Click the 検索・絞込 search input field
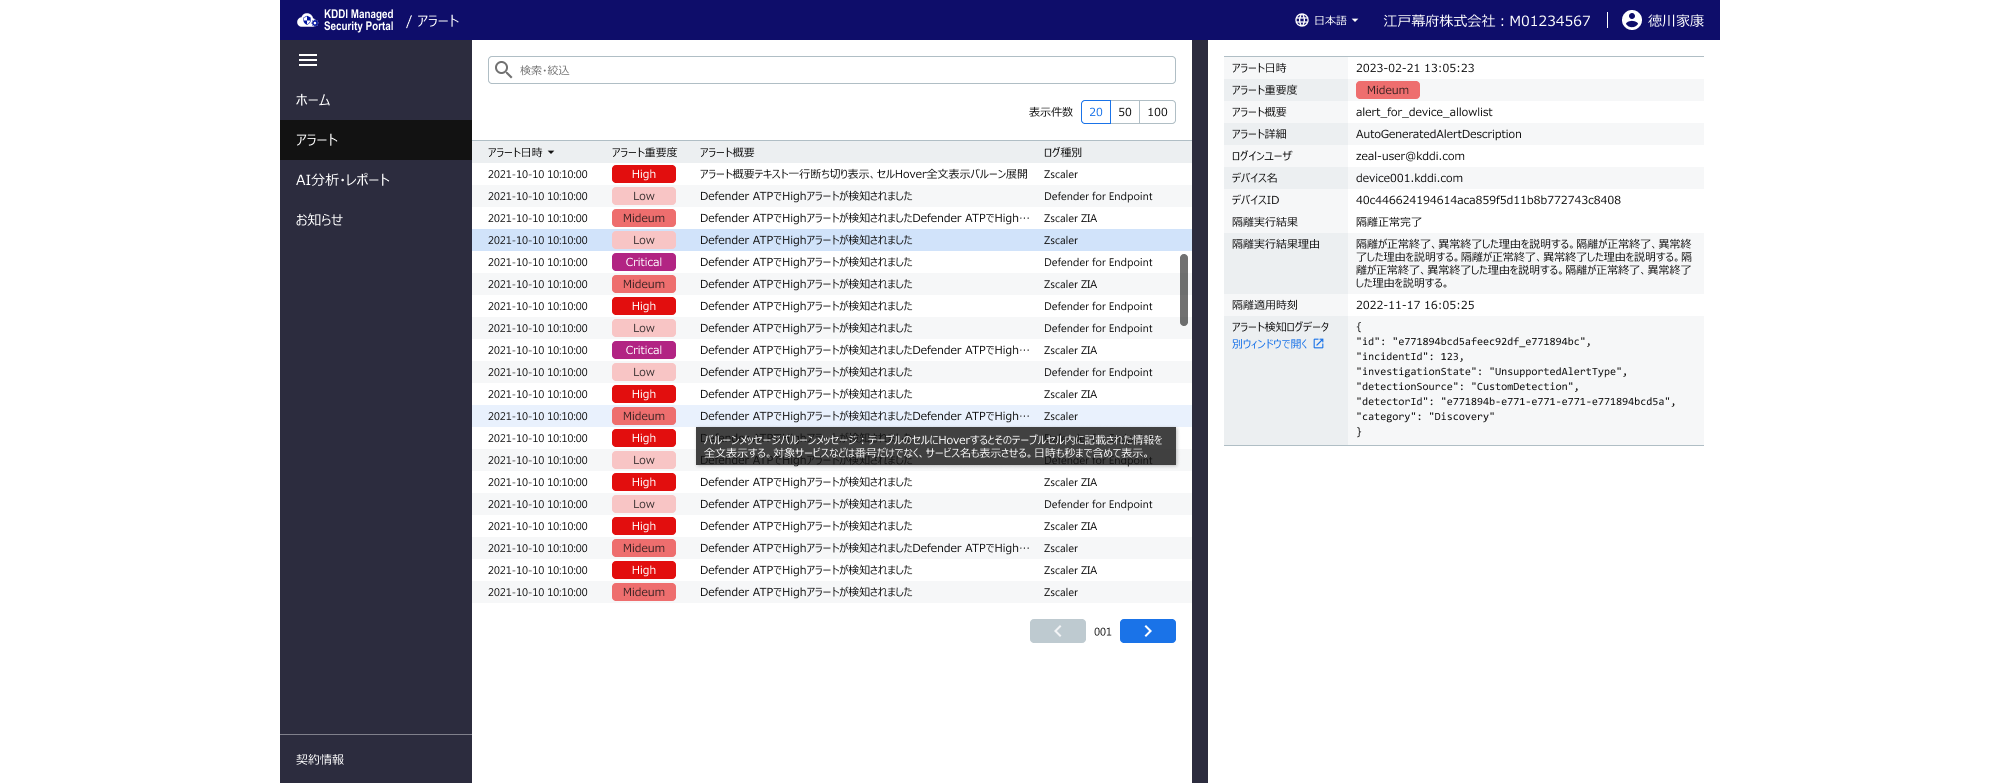Screen dimensions: 2000x783 (x=840, y=70)
